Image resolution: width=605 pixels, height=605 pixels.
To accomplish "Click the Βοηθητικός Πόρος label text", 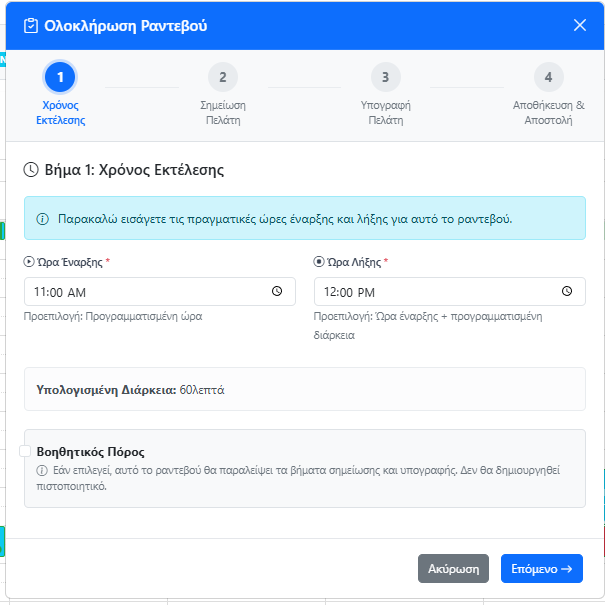I will (x=90, y=452).
